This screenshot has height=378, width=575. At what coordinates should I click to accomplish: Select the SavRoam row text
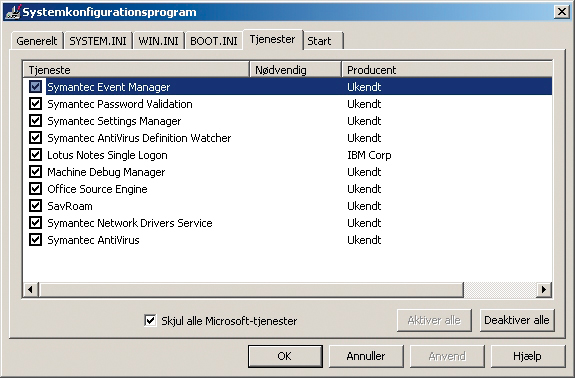click(70, 206)
